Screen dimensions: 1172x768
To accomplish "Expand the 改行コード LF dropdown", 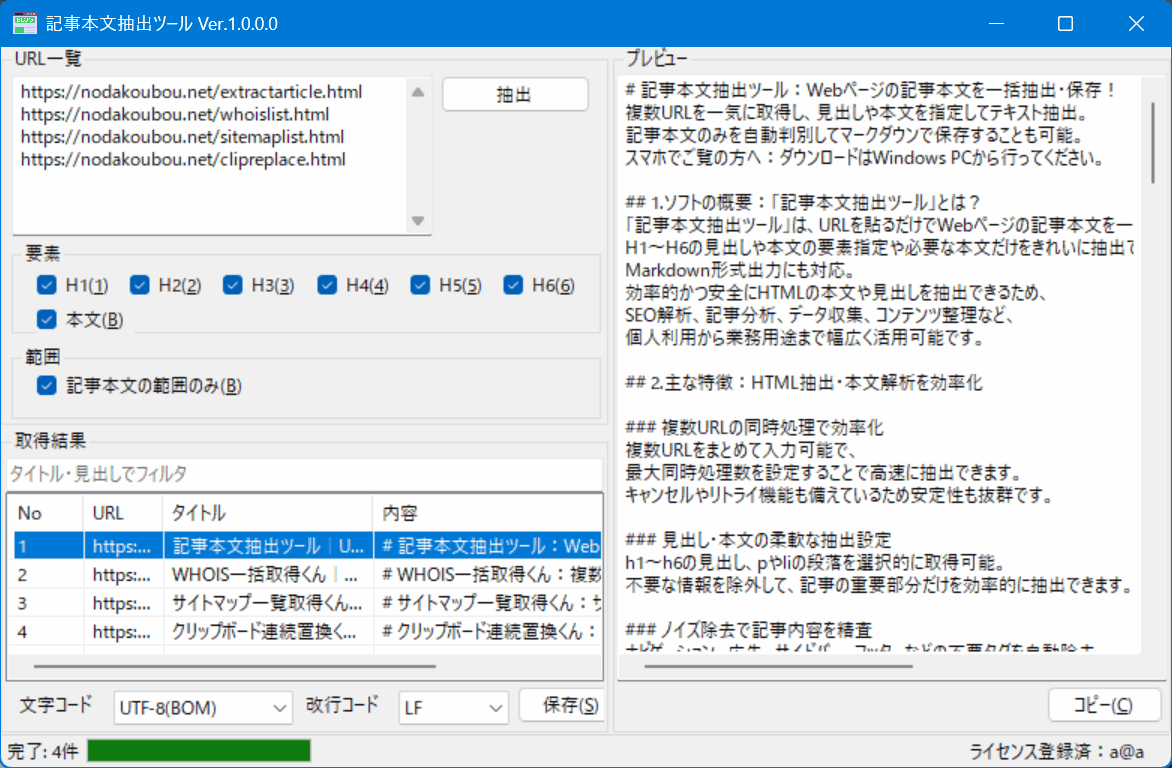I will 454,708.
